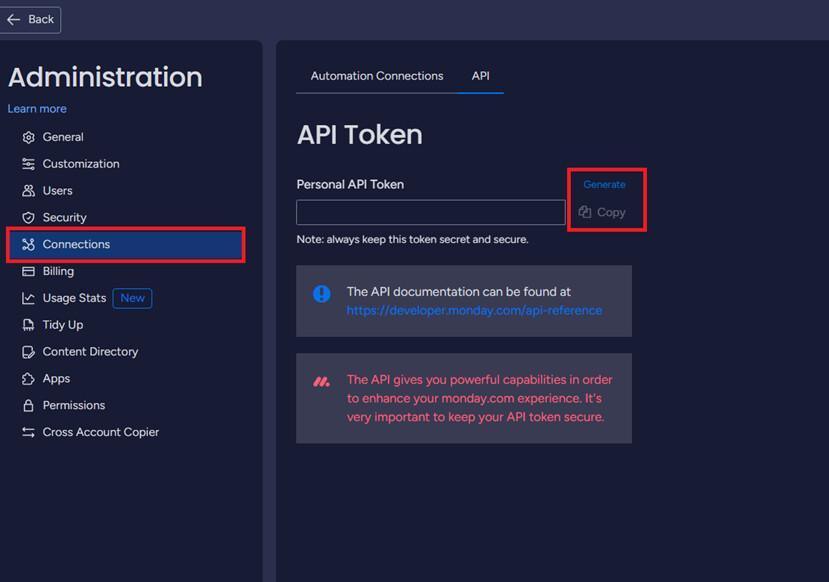Click inside the Personal API Token field
Image resolution: width=829 pixels, height=582 pixels.
tap(431, 213)
